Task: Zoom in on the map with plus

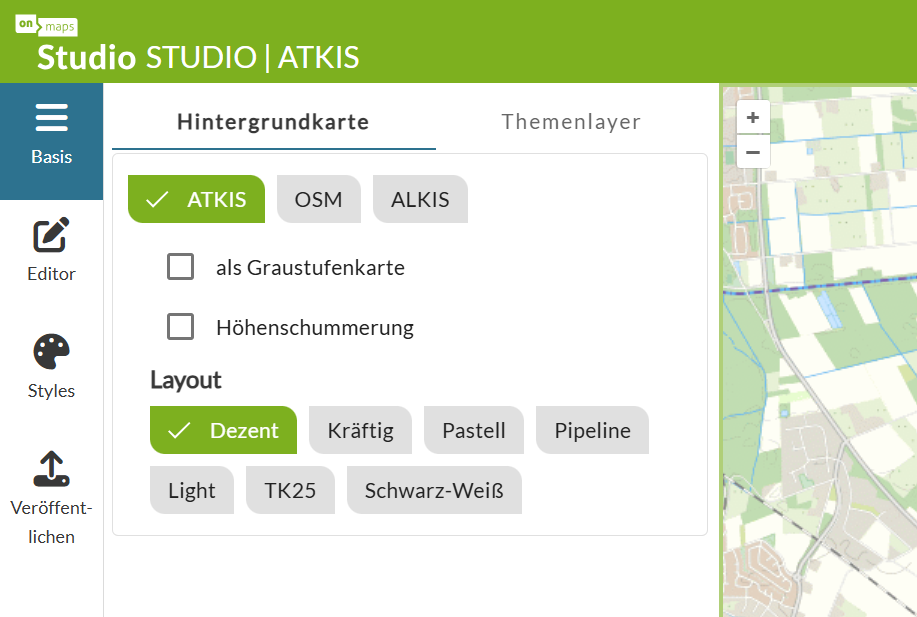Action: click(753, 118)
